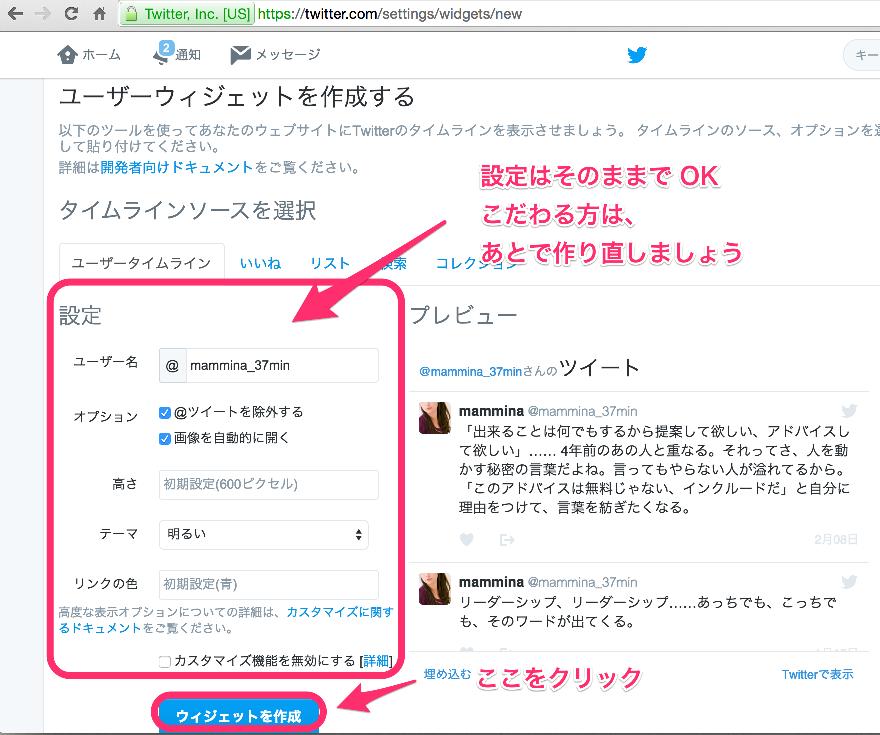Open the browser home icon
Viewport: 880px width, 735px height.
[x=100, y=13]
